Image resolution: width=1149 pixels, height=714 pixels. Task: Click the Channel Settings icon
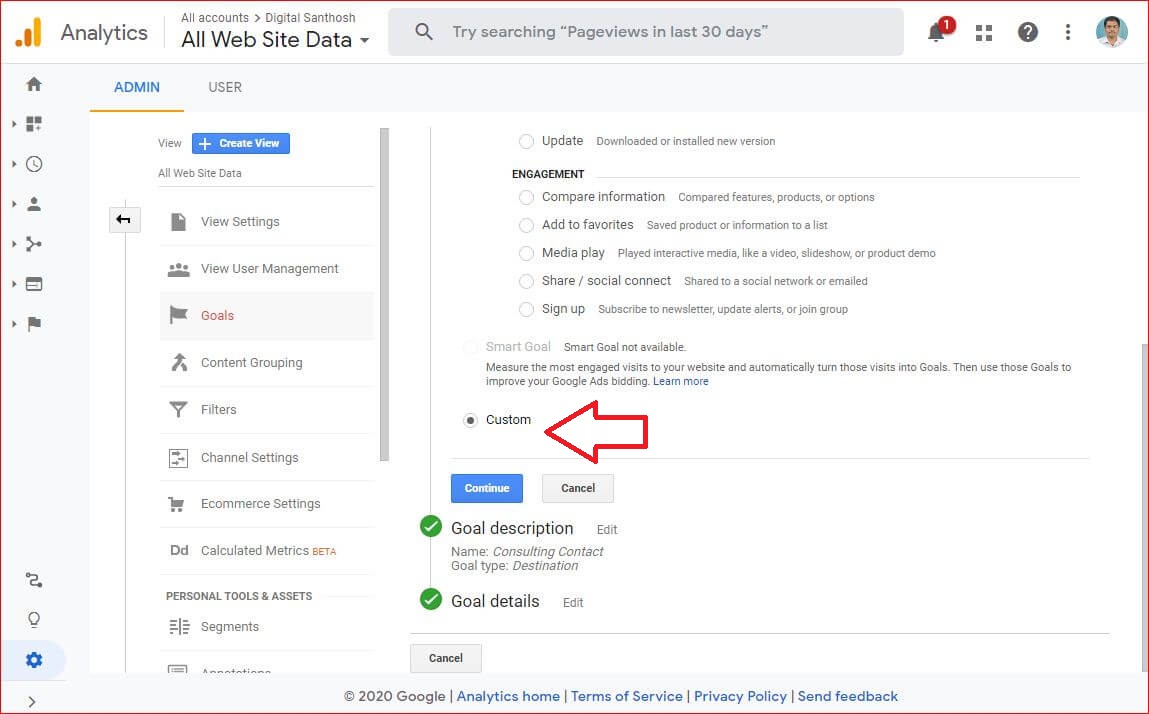click(x=178, y=457)
